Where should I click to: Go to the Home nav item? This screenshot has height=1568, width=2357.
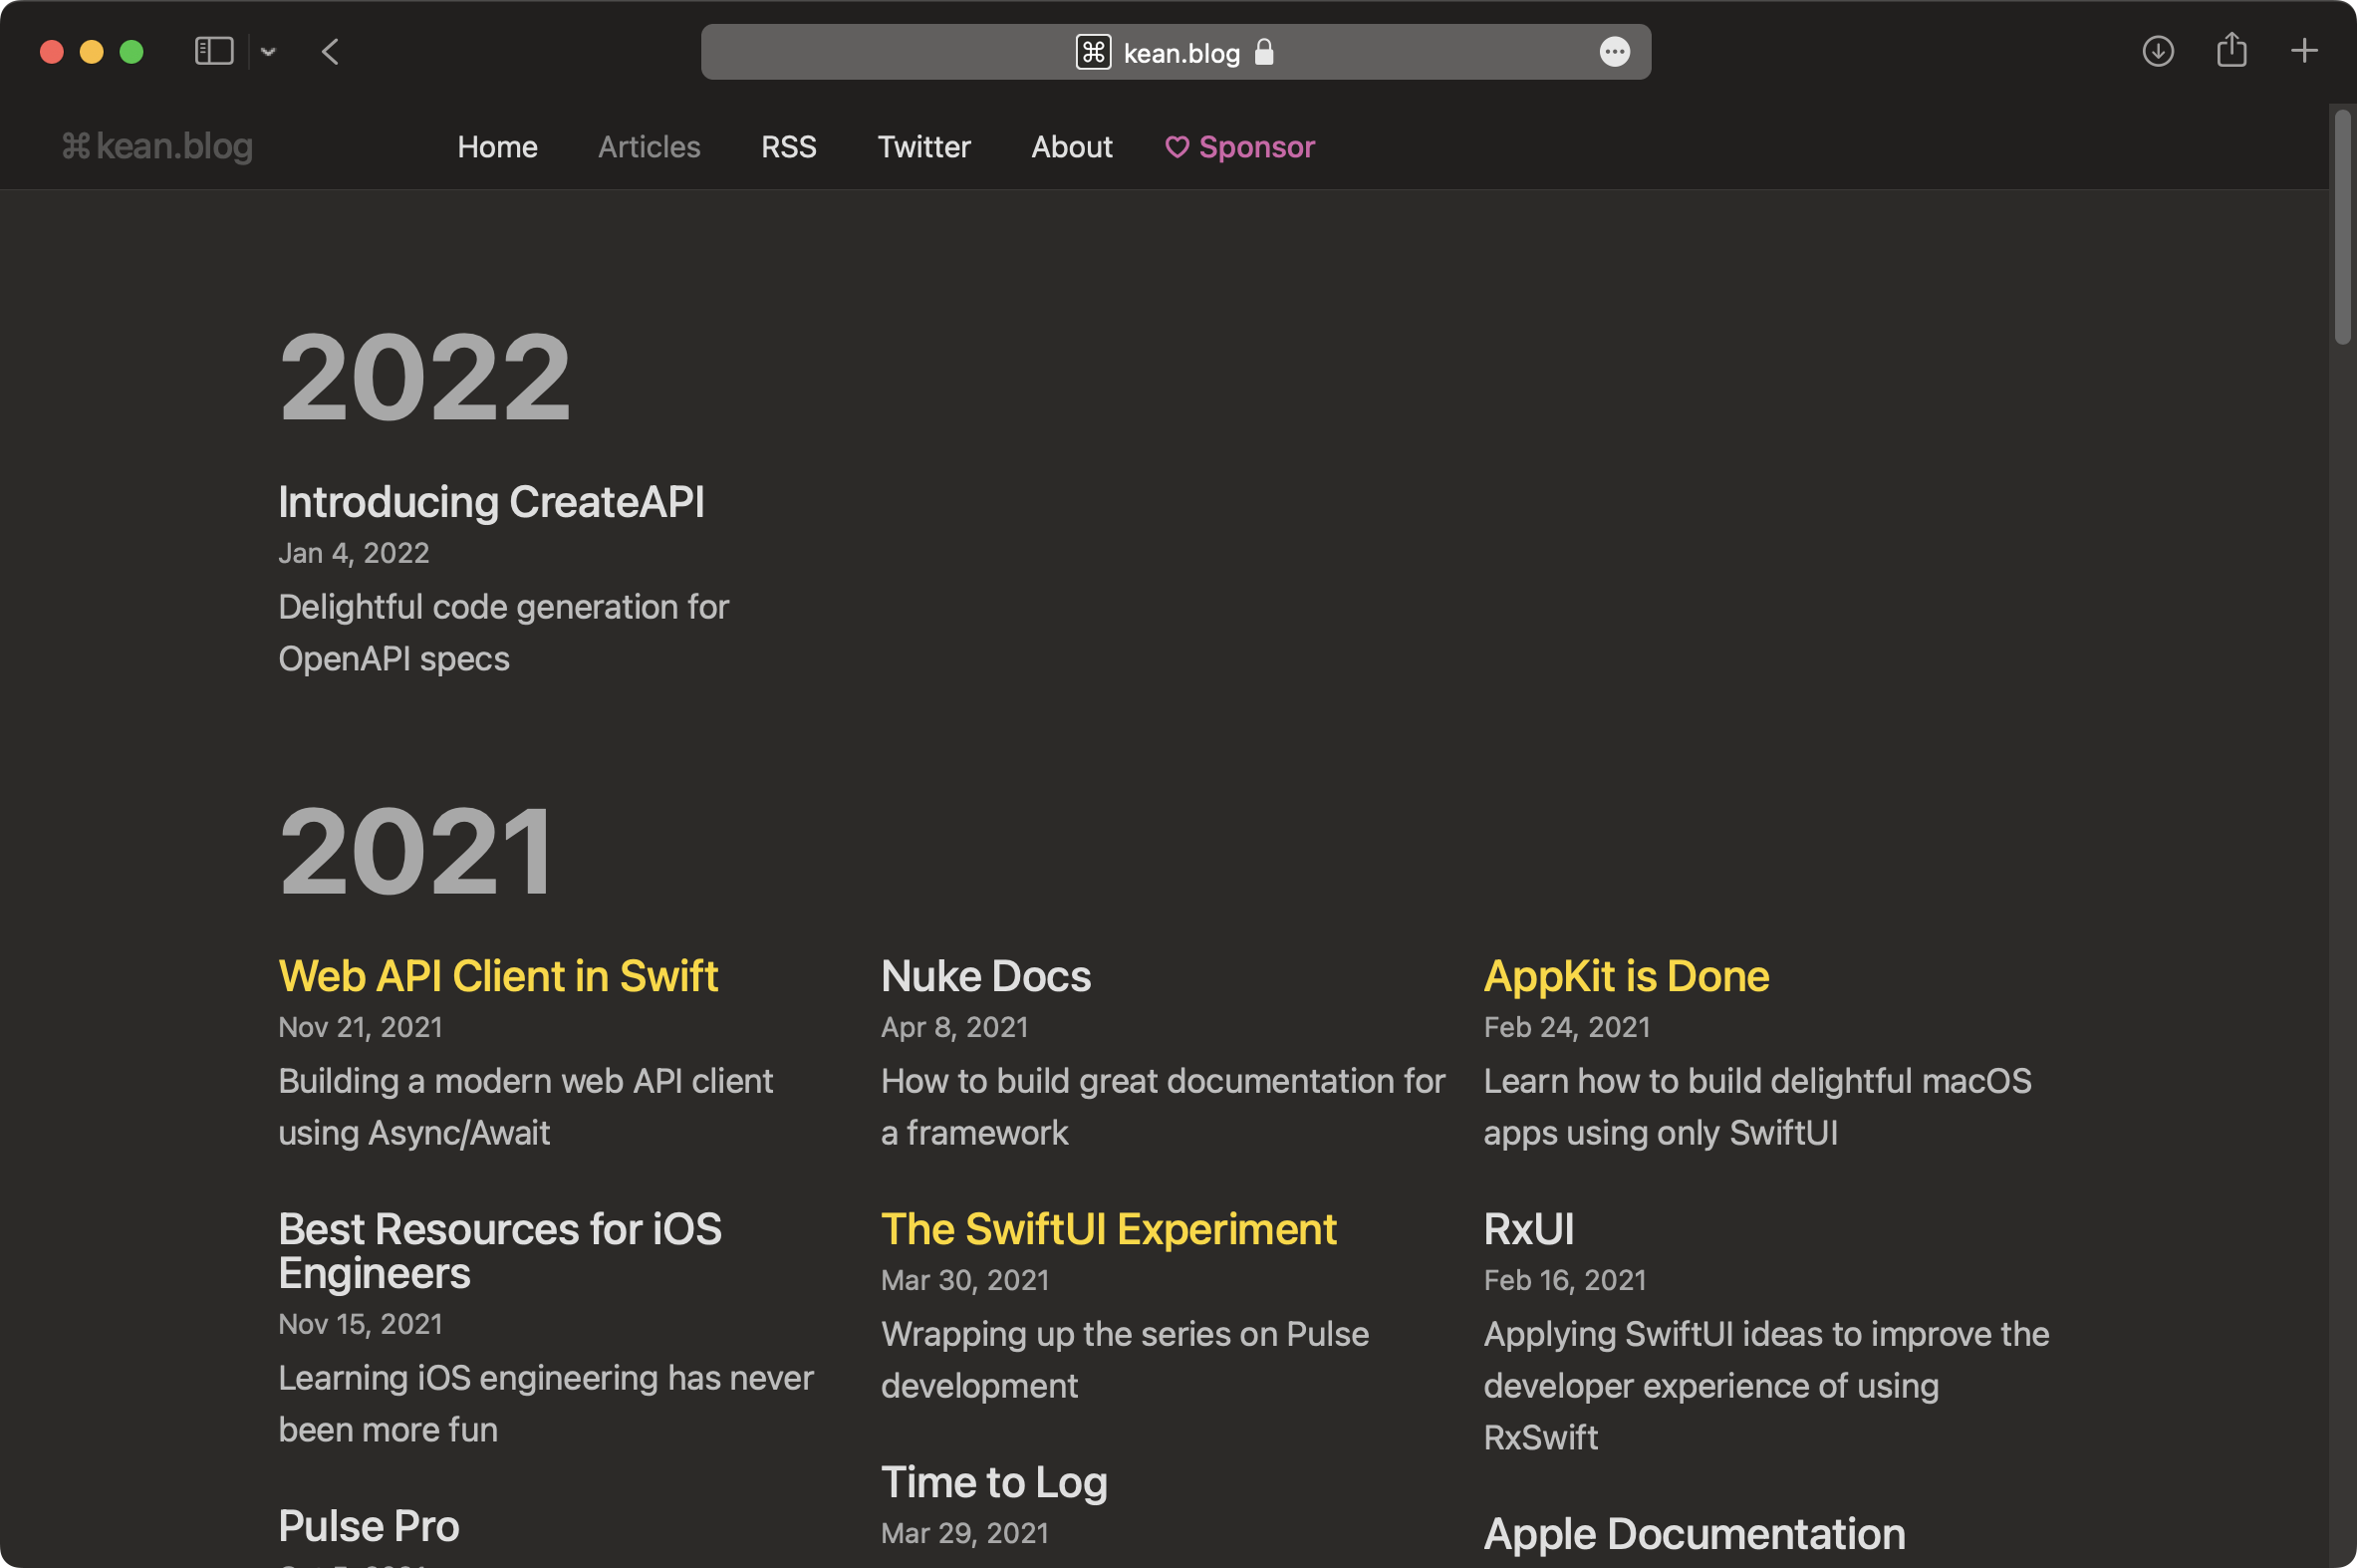(x=497, y=147)
